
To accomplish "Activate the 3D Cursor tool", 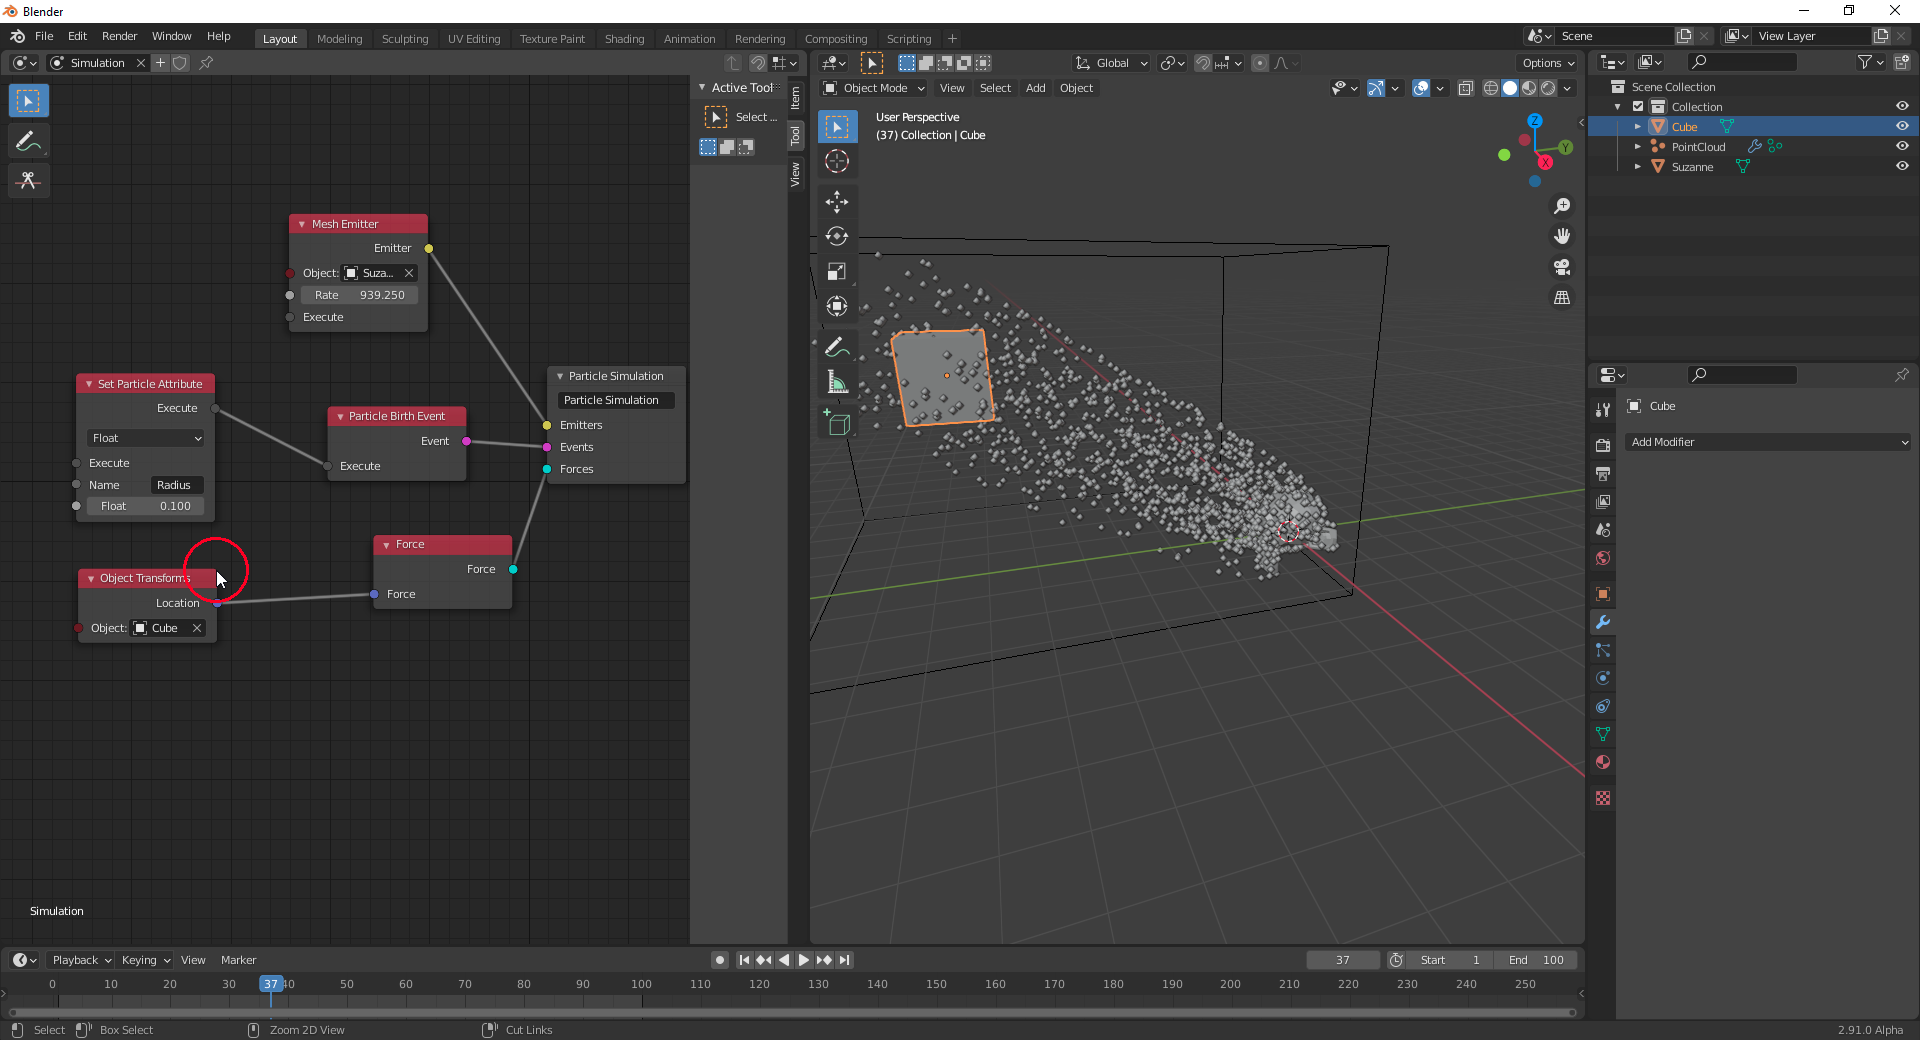I will pos(837,162).
